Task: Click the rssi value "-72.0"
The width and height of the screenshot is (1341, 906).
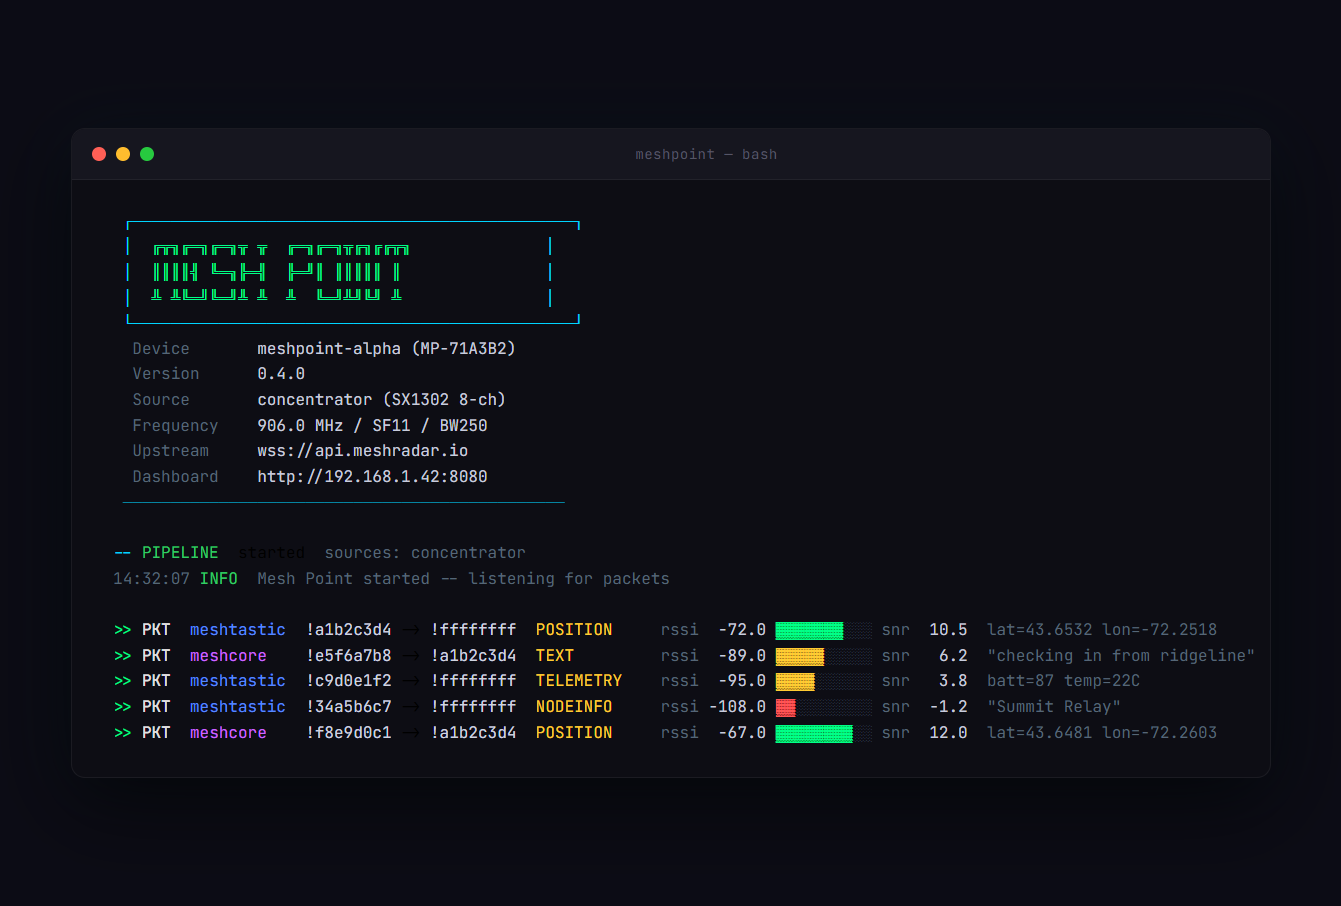Action: pos(742,630)
